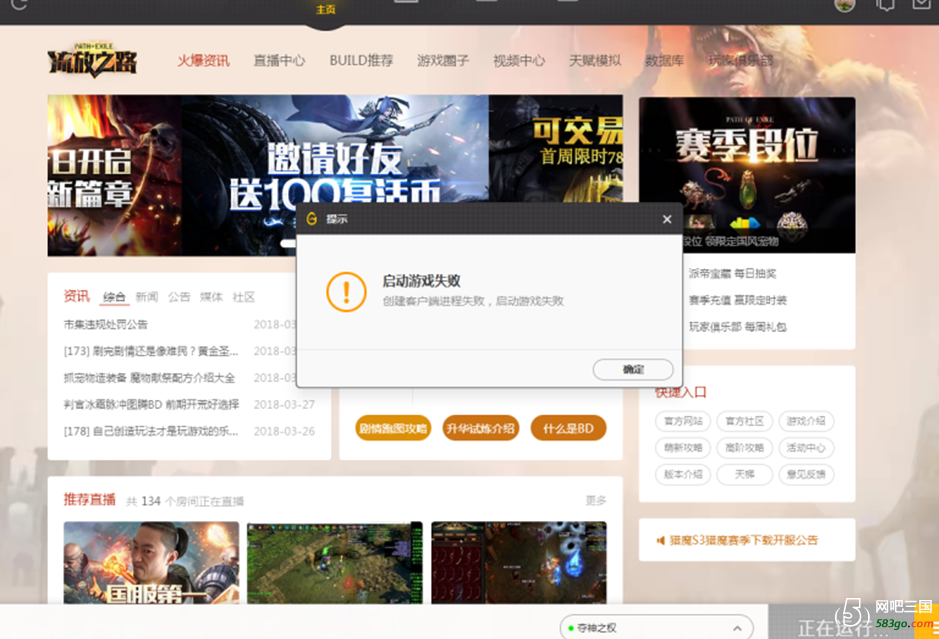Open 玩家俱乐部 每周礼包 link

coord(738,327)
